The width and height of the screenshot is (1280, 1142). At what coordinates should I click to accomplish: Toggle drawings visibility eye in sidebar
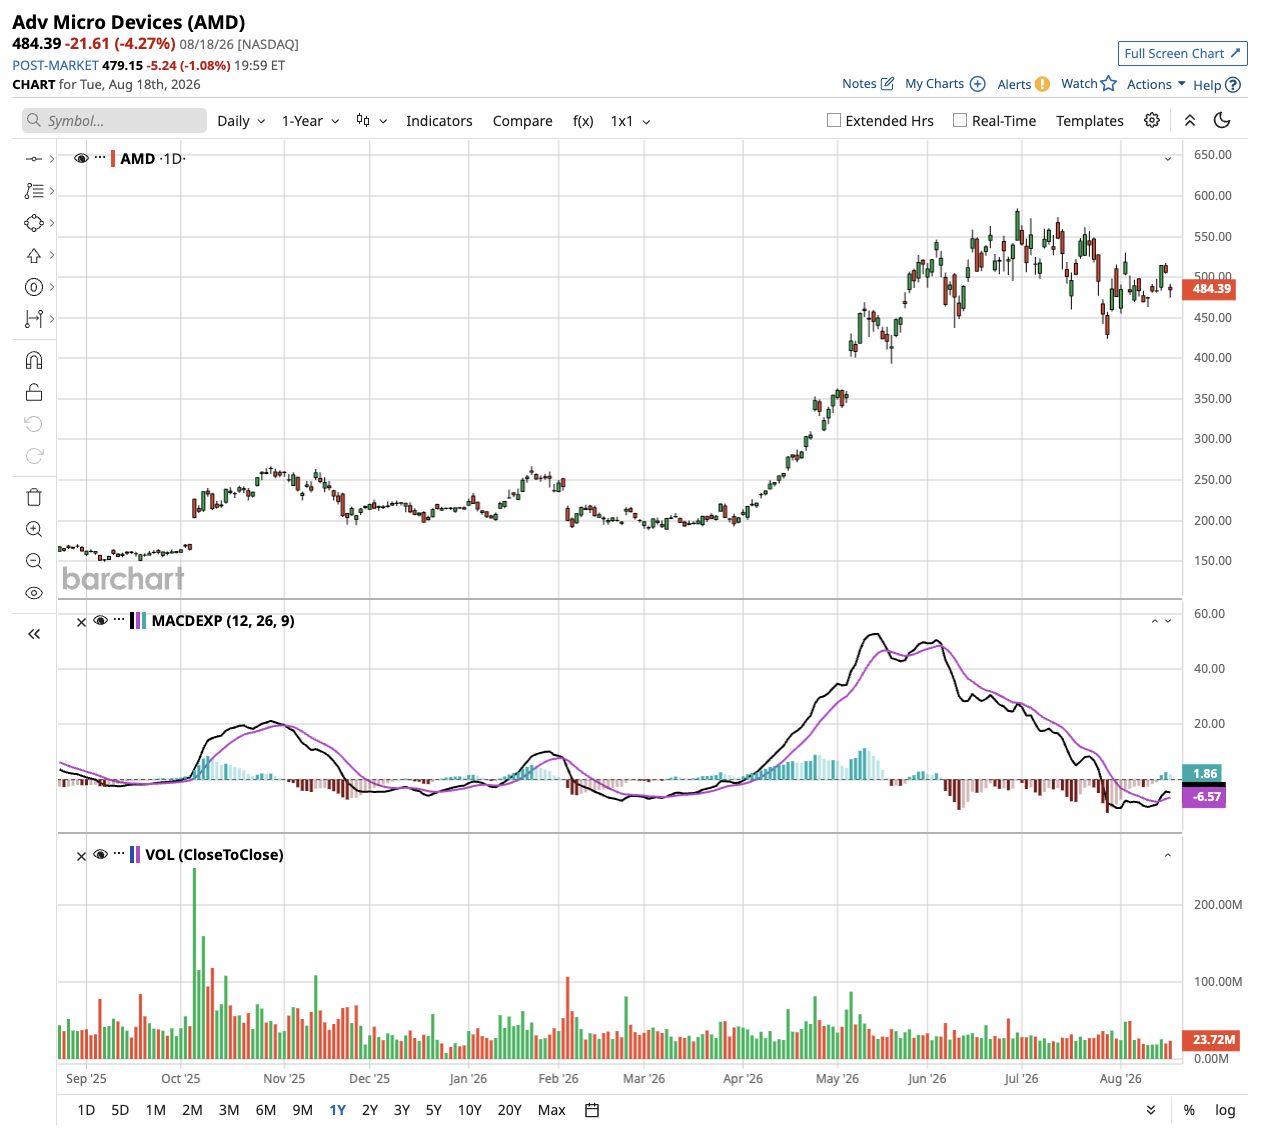pos(34,593)
